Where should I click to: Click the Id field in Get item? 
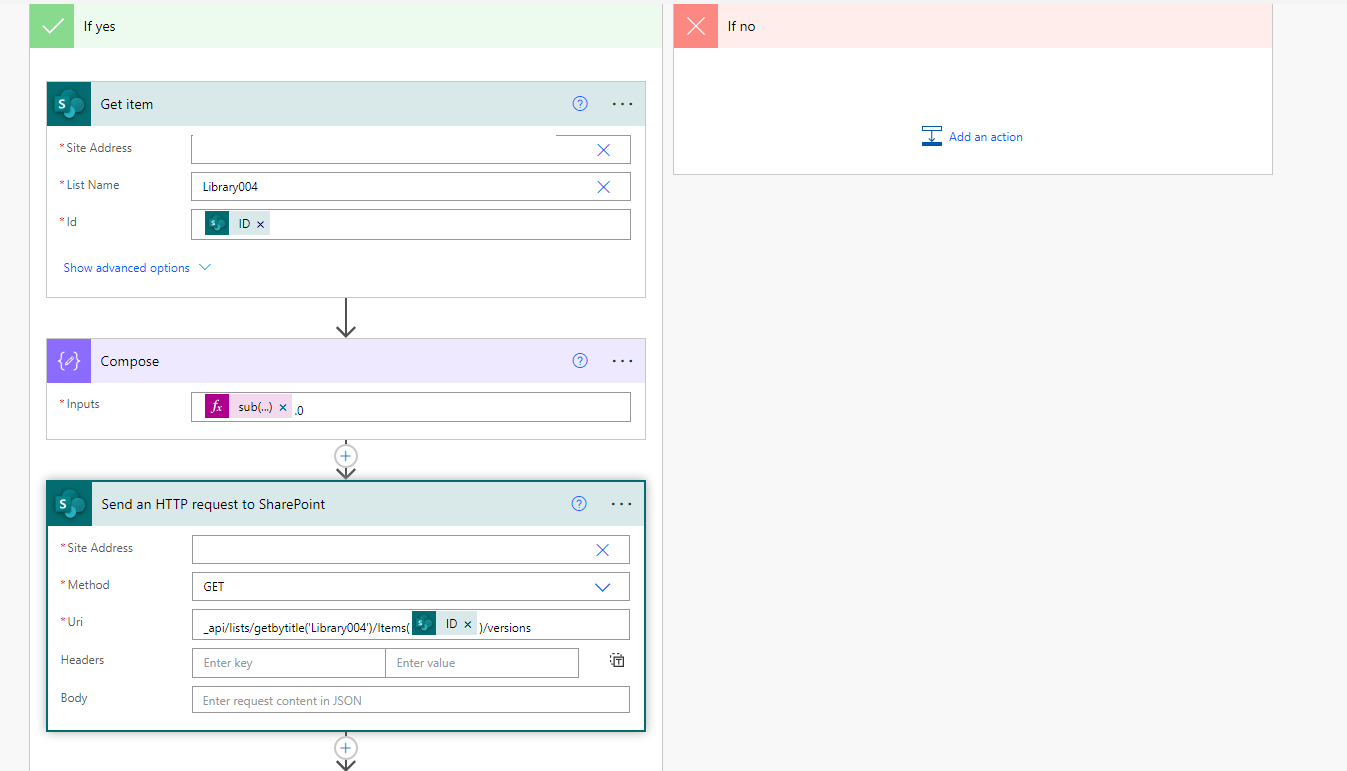(411, 225)
